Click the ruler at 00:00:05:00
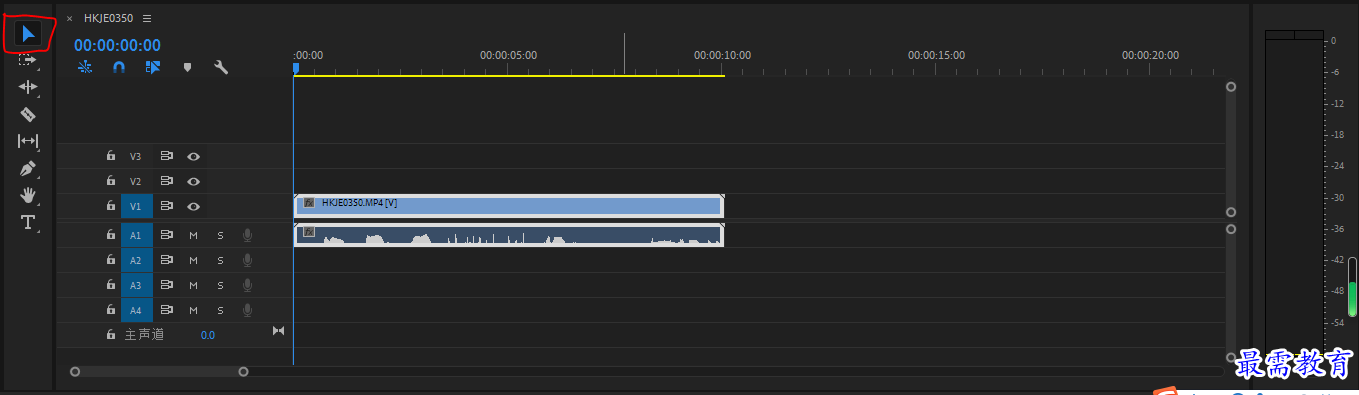 click(x=508, y=55)
